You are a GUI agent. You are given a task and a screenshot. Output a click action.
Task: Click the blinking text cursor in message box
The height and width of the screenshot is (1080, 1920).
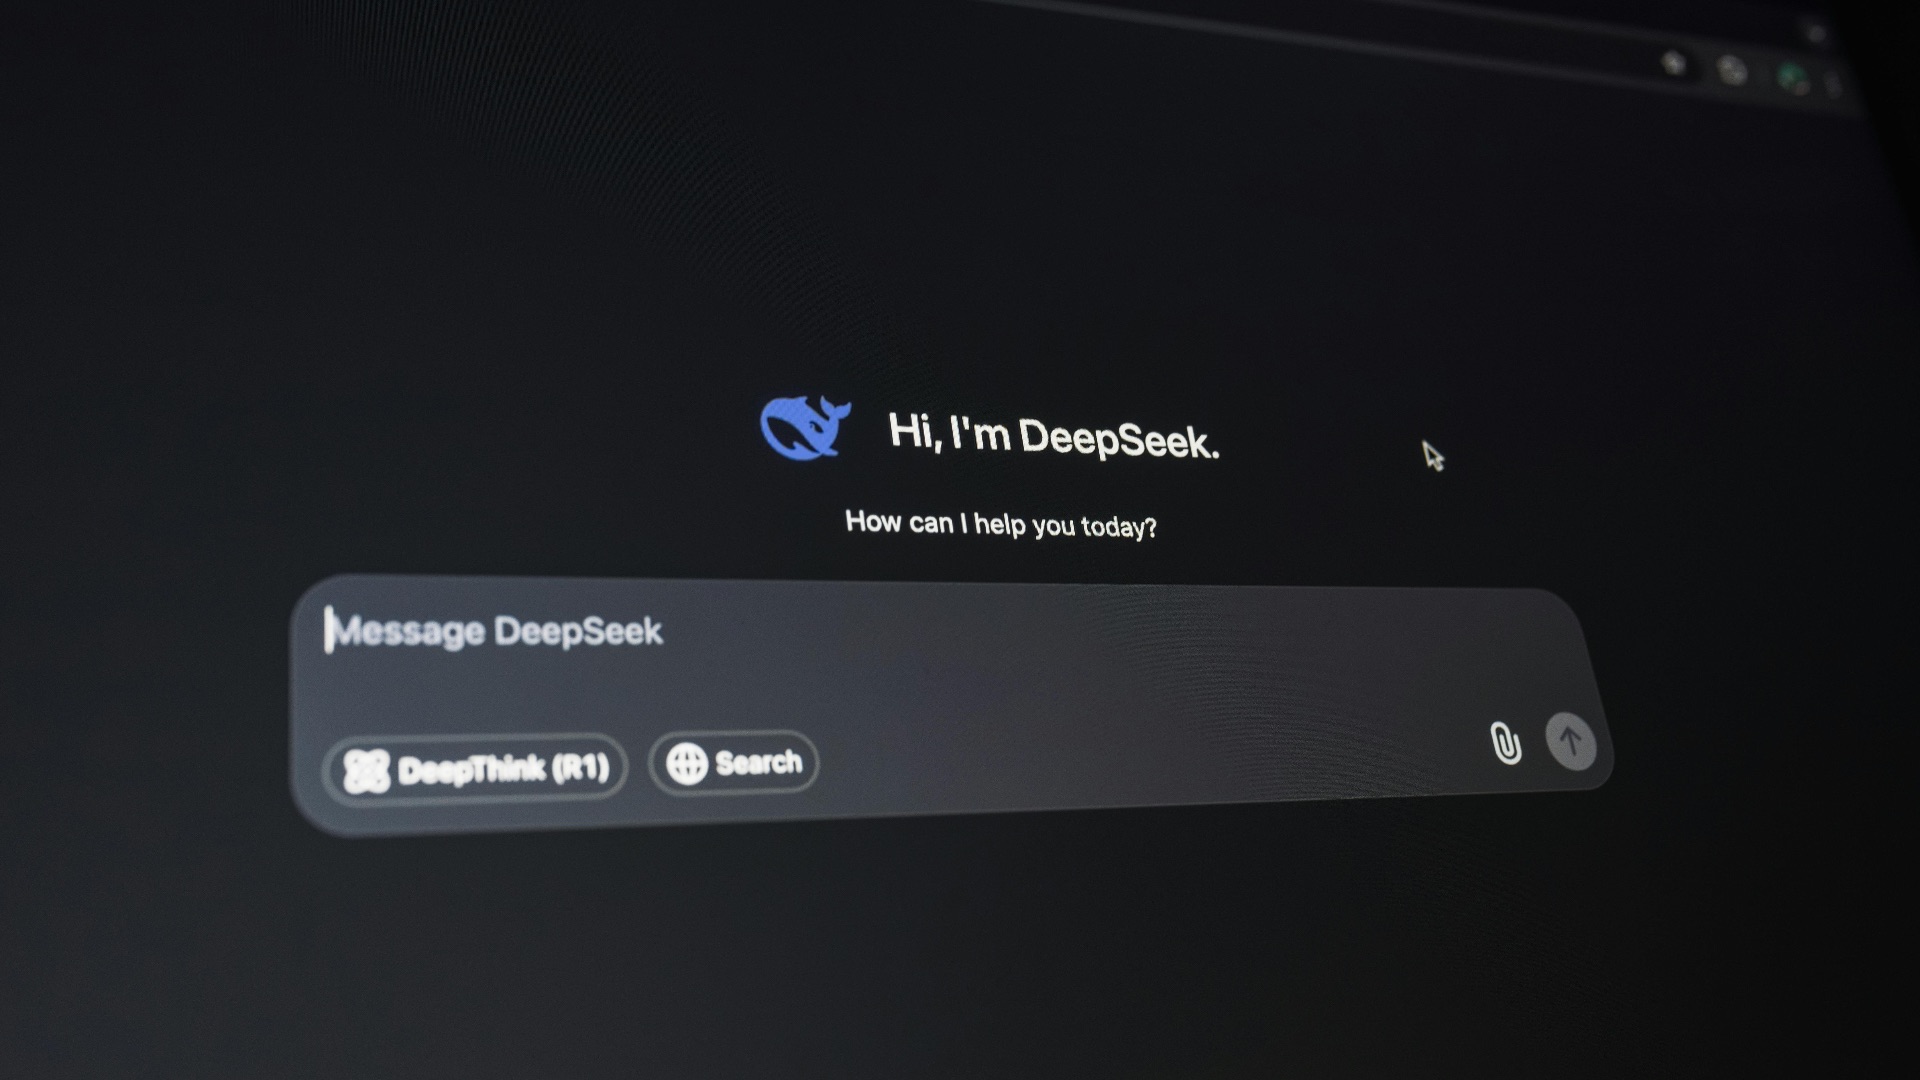tap(329, 631)
